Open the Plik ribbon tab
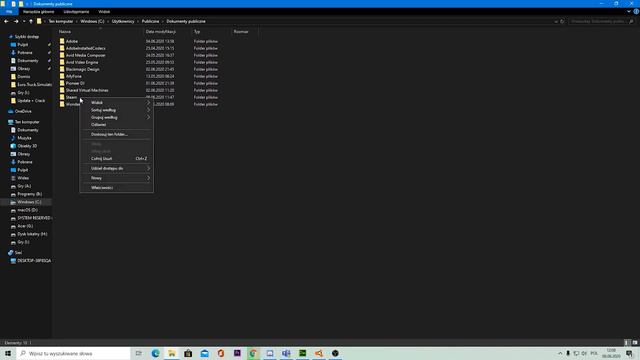The image size is (640, 360). pos(9,12)
